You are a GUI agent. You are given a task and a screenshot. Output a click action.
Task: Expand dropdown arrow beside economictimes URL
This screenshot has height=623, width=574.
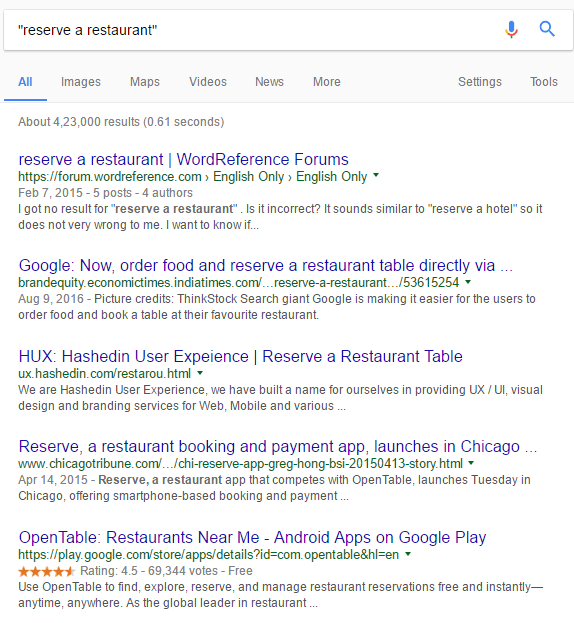(x=468, y=282)
